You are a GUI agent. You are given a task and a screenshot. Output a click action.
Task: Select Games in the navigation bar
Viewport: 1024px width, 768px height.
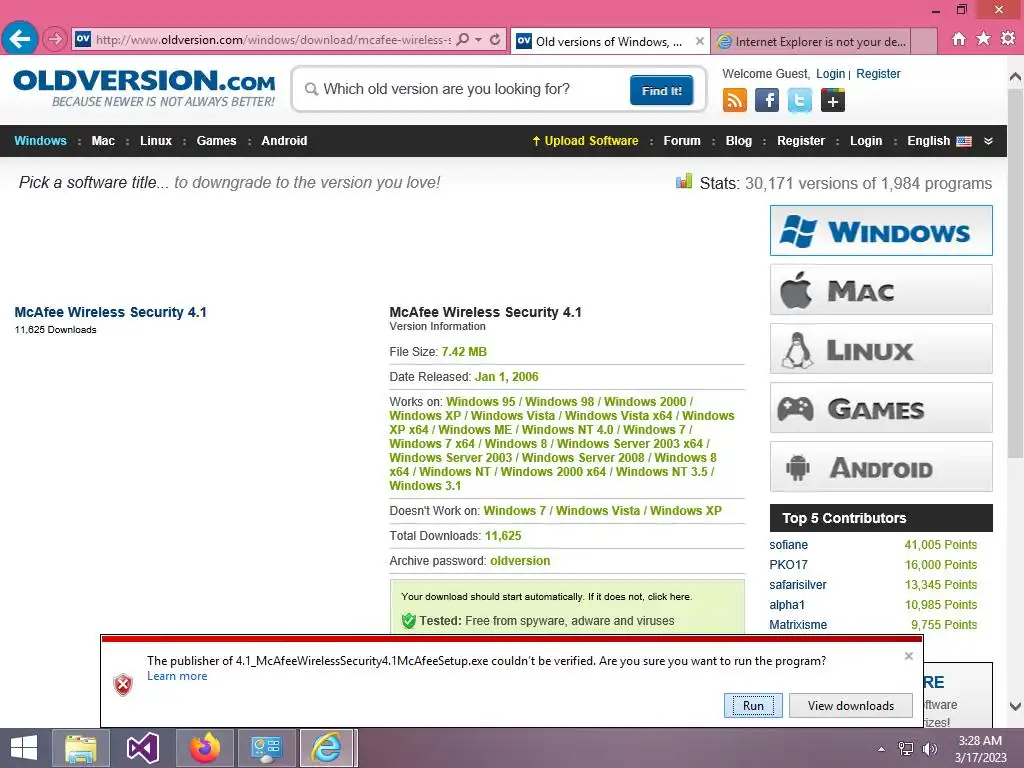[216, 141]
